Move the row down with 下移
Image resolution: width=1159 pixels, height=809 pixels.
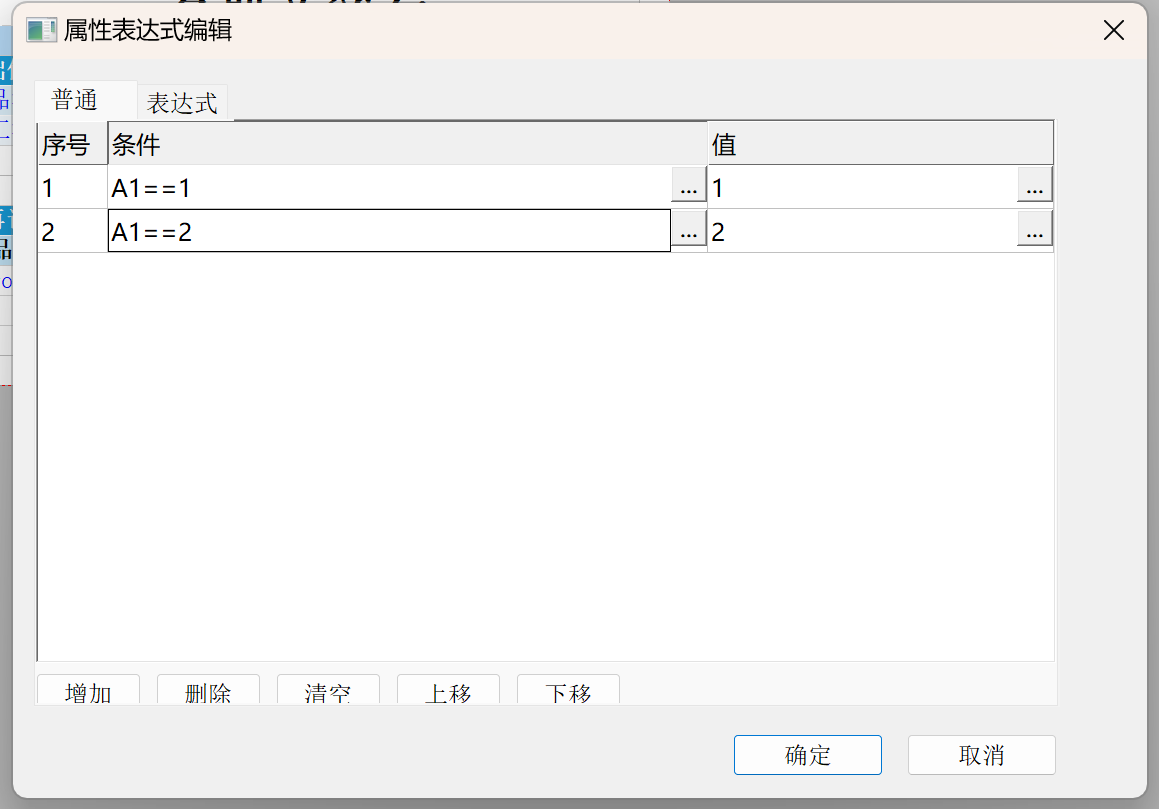(568, 691)
